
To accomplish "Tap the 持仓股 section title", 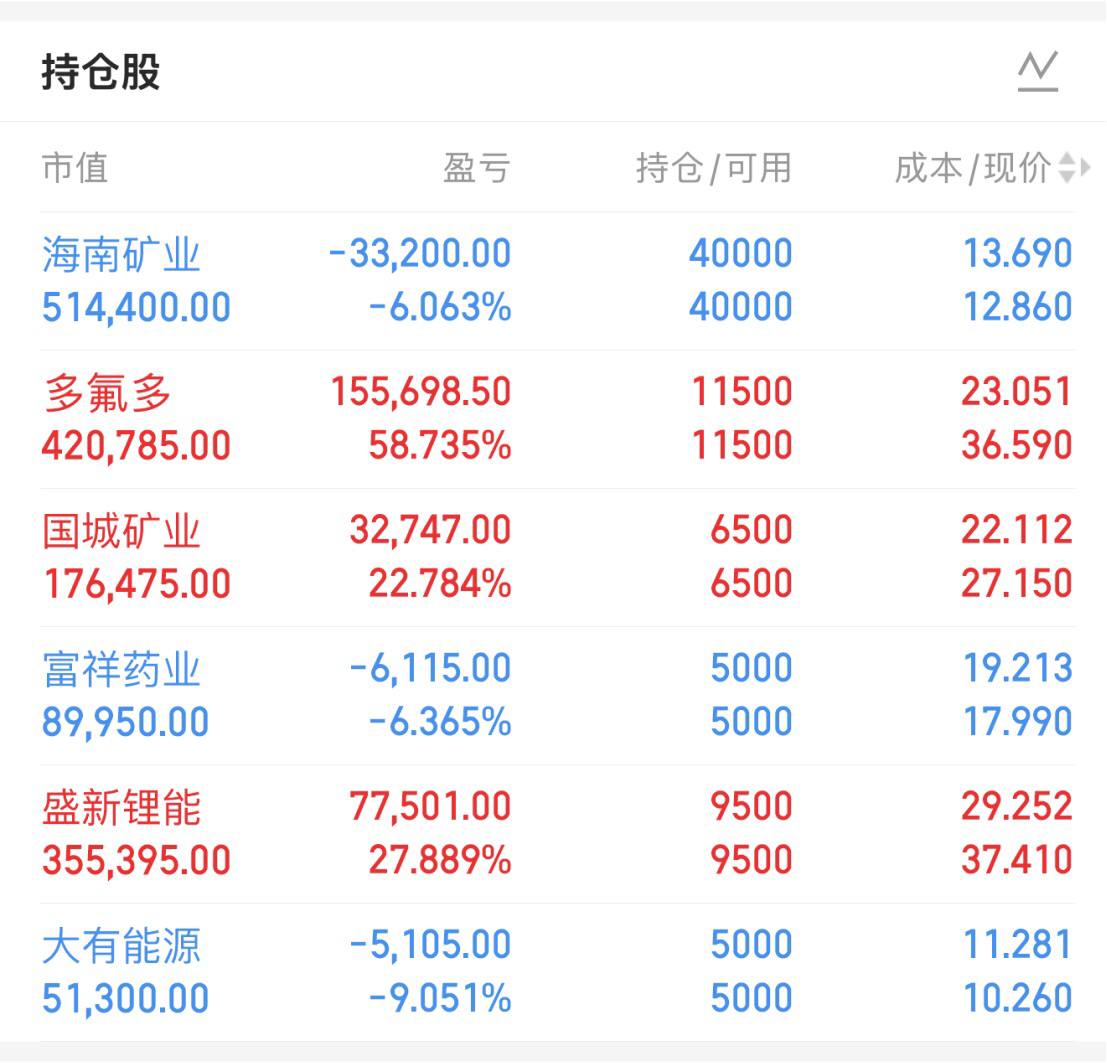I will [101, 73].
